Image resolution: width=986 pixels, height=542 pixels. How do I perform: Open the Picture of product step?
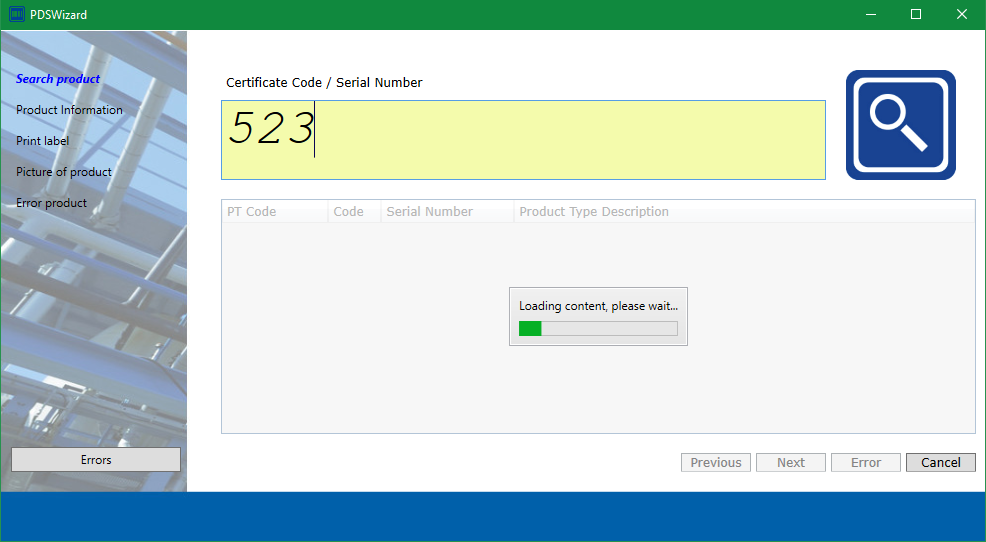click(x=64, y=172)
